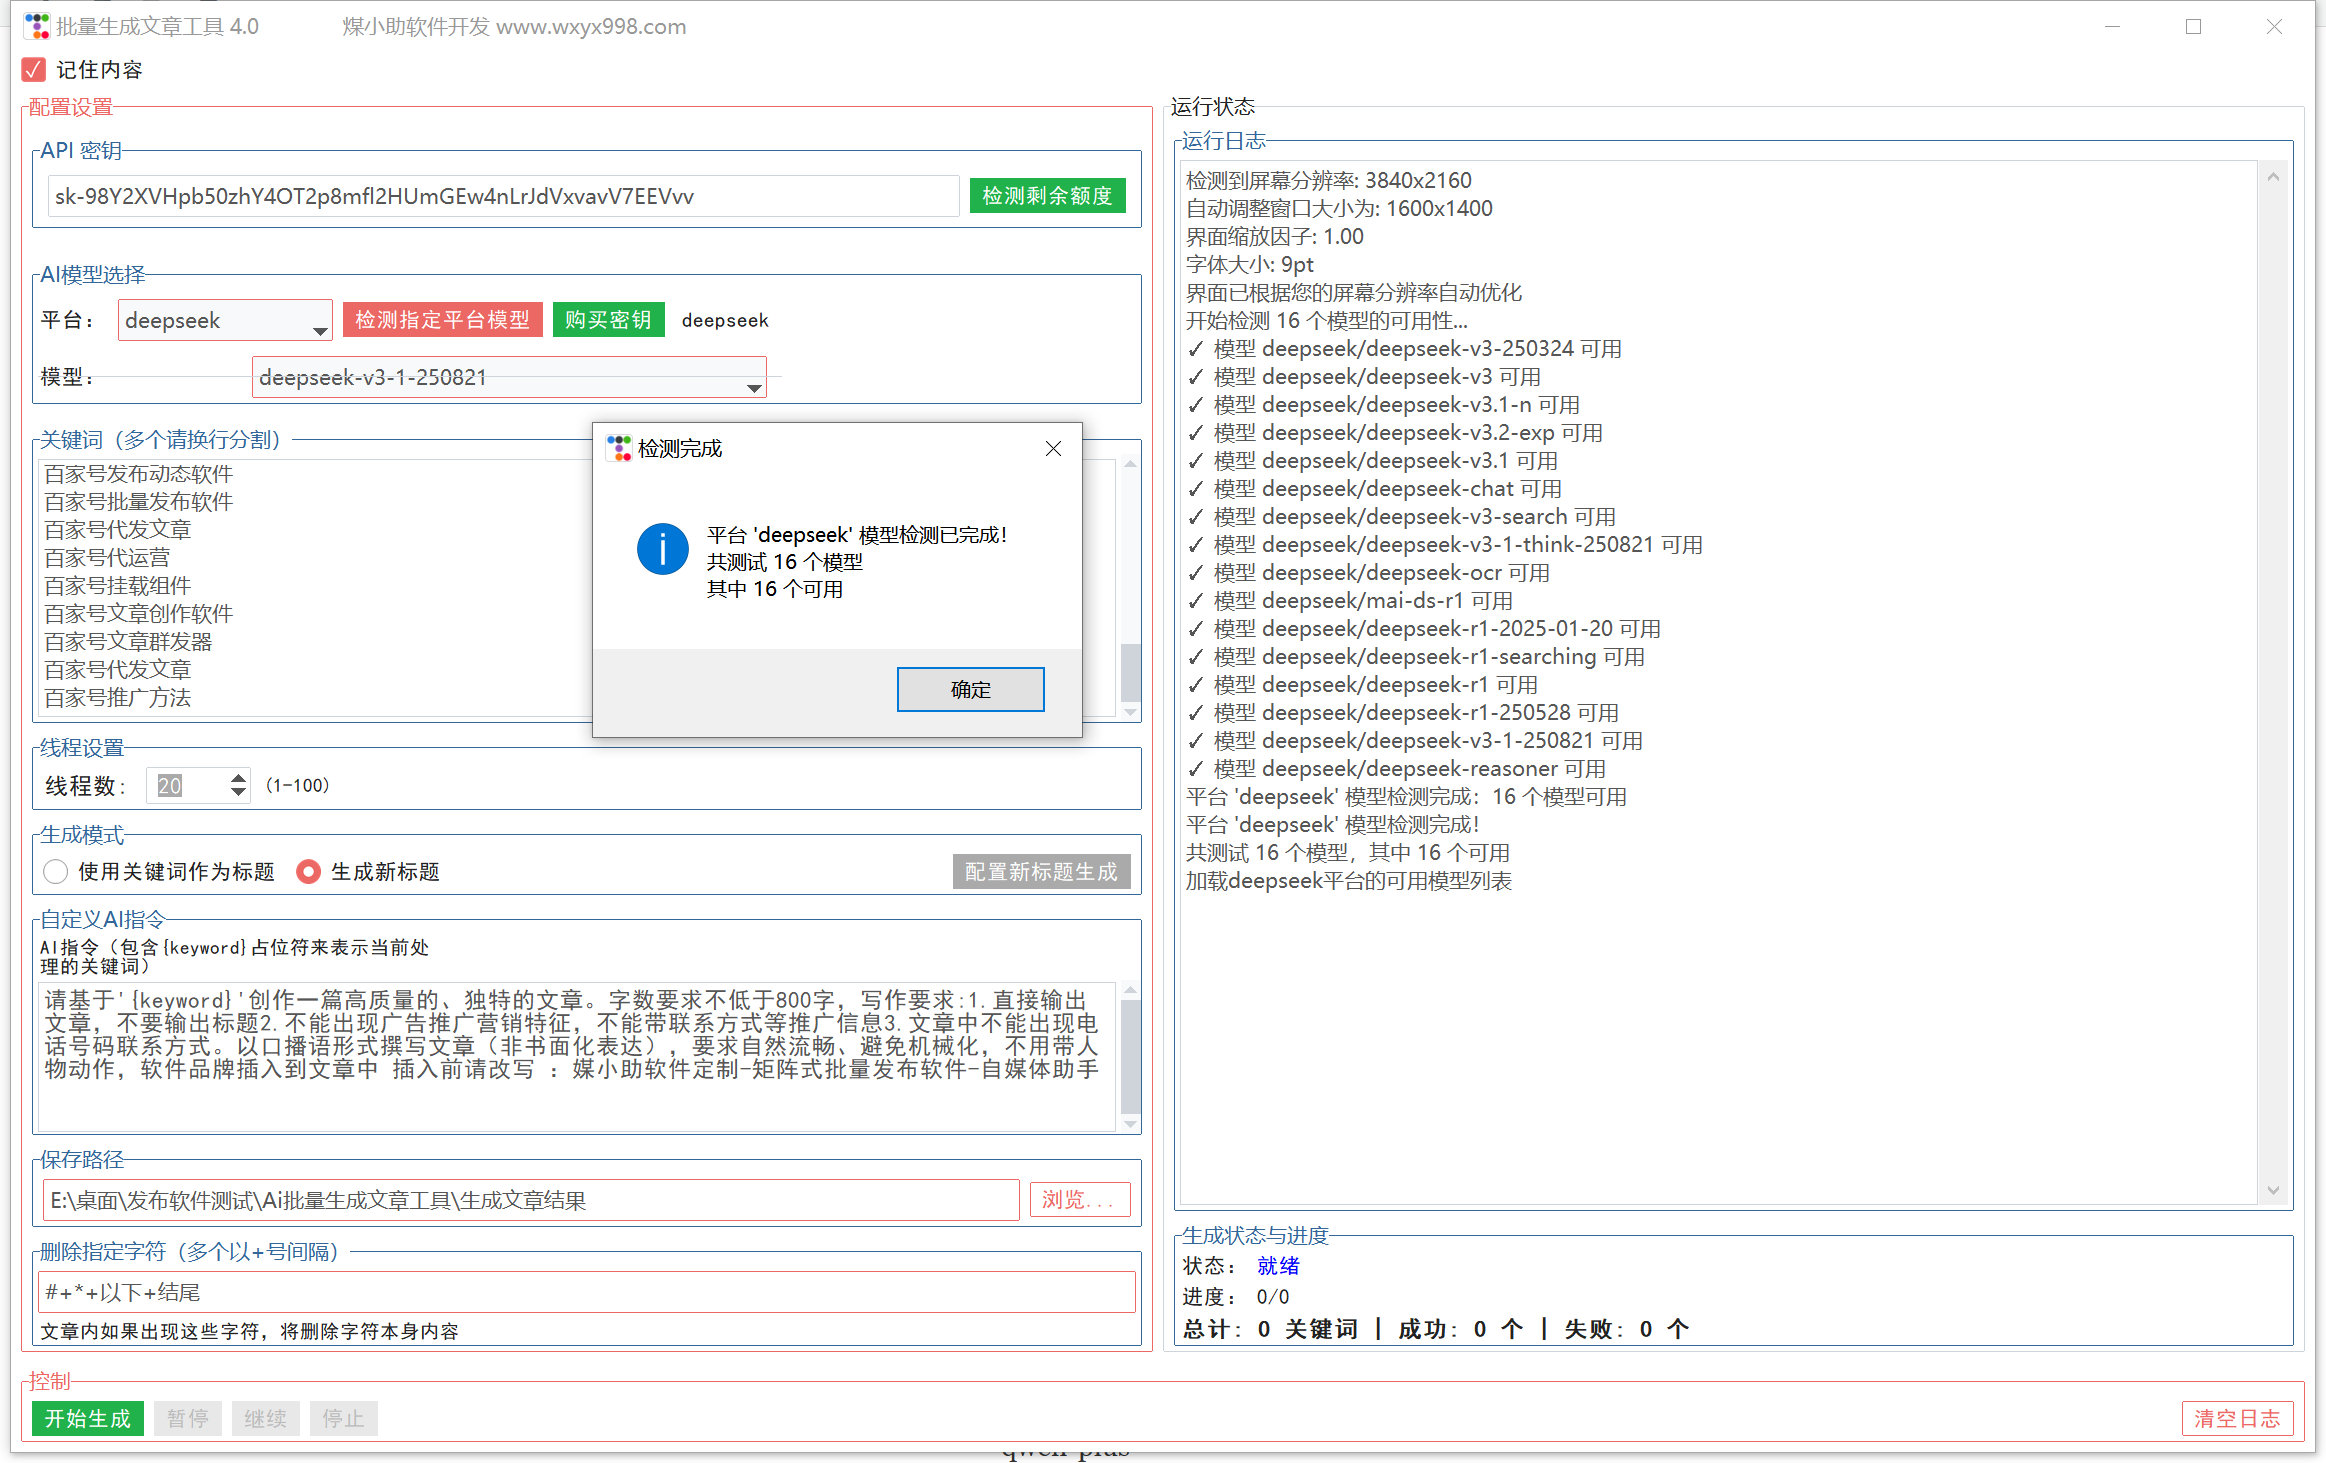Screen dimensions: 2326x1463
Task: Click keyword list scroll down arrow
Action: (x=1130, y=711)
